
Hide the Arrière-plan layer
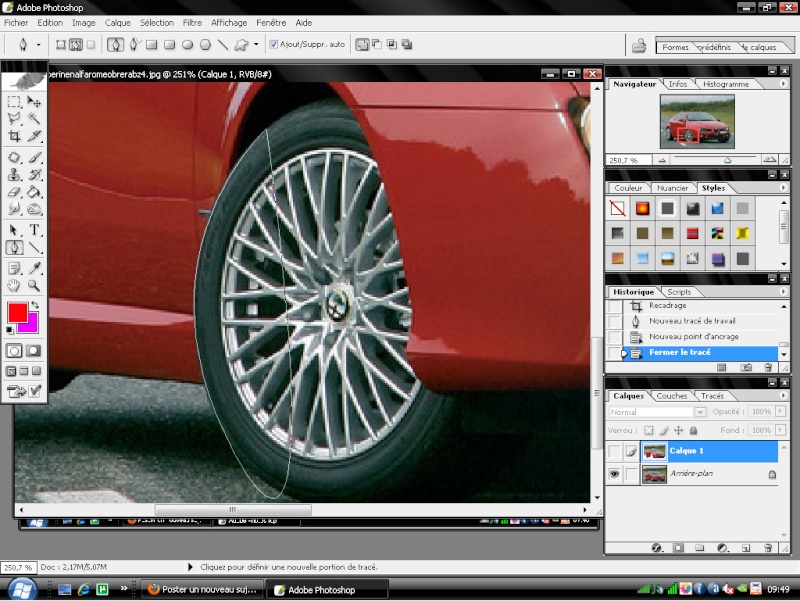coord(615,474)
